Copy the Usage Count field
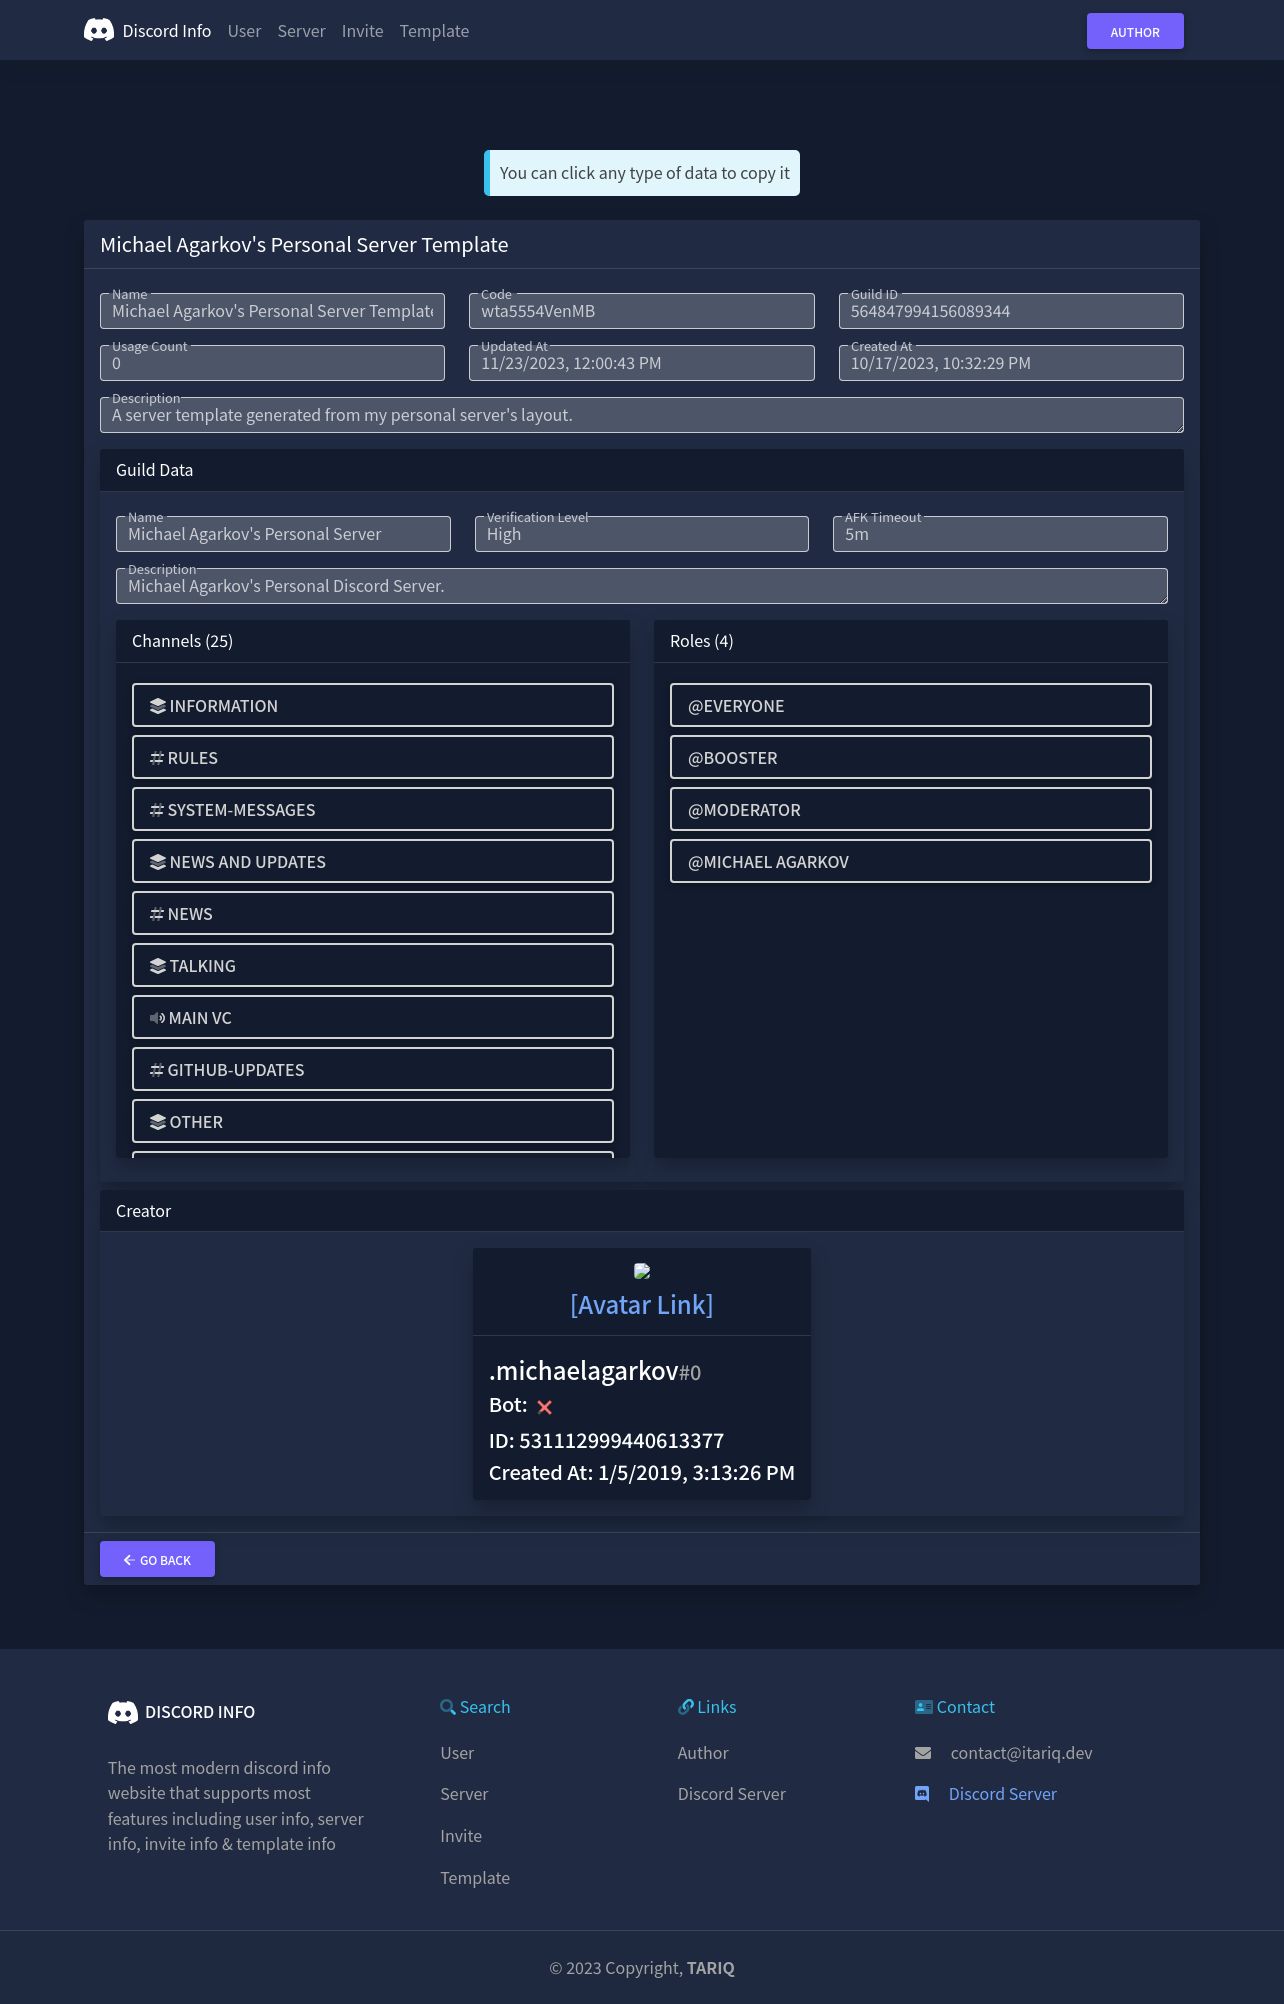This screenshot has width=1284, height=2004. 272,363
